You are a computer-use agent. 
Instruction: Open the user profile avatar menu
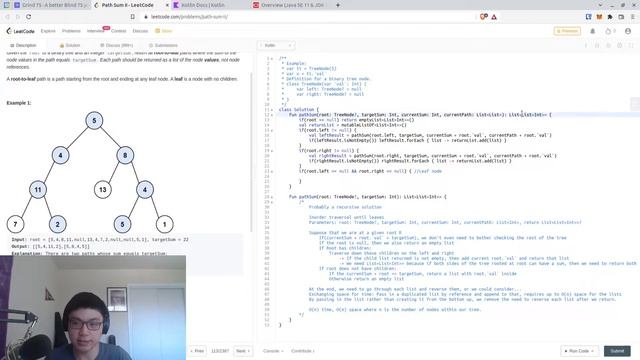pyautogui.click(x=628, y=31)
